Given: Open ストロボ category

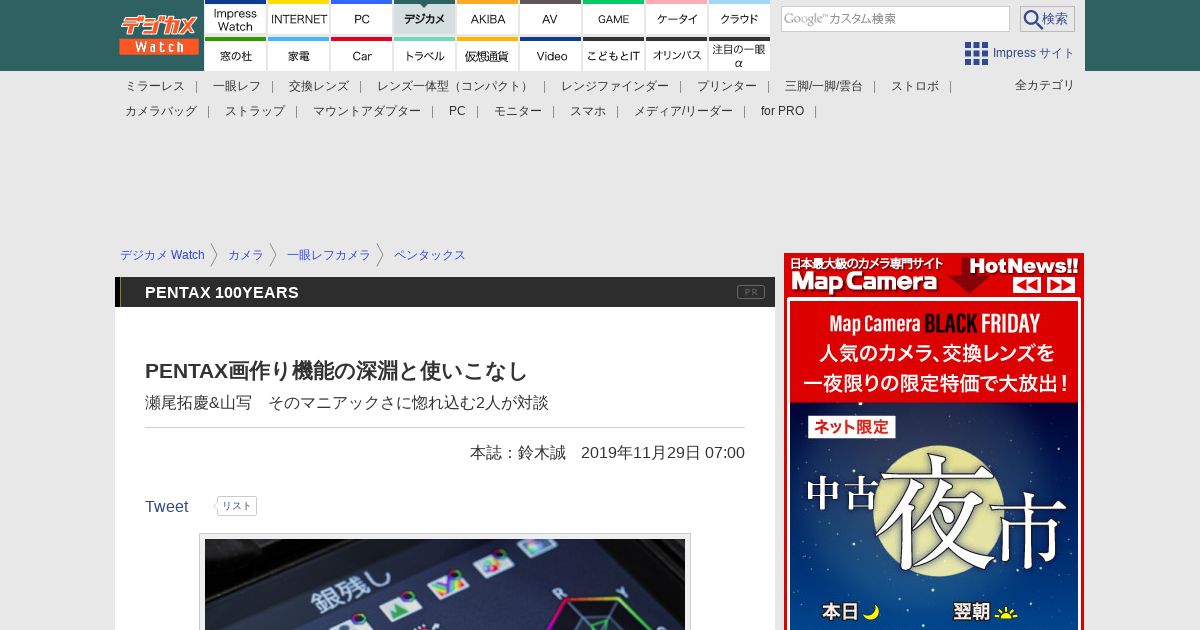Looking at the screenshot, I should coord(915,86).
